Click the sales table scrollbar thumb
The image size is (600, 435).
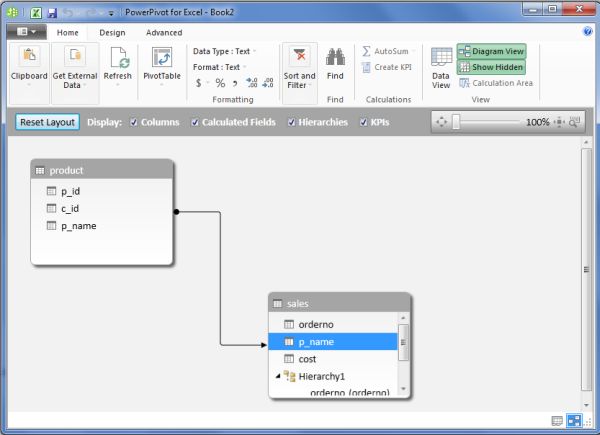pos(403,342)
